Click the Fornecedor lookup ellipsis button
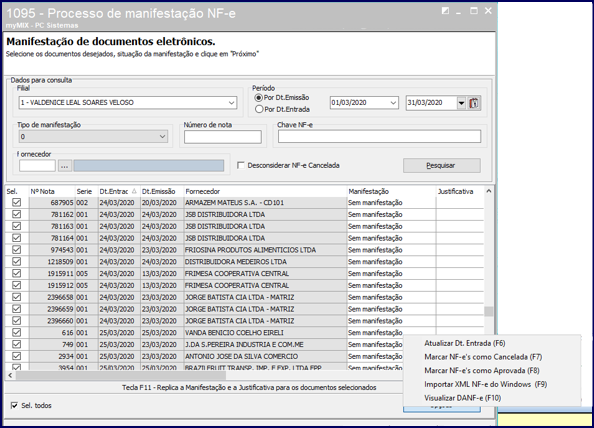Viewport: 594px width, 428px height. 64,166
